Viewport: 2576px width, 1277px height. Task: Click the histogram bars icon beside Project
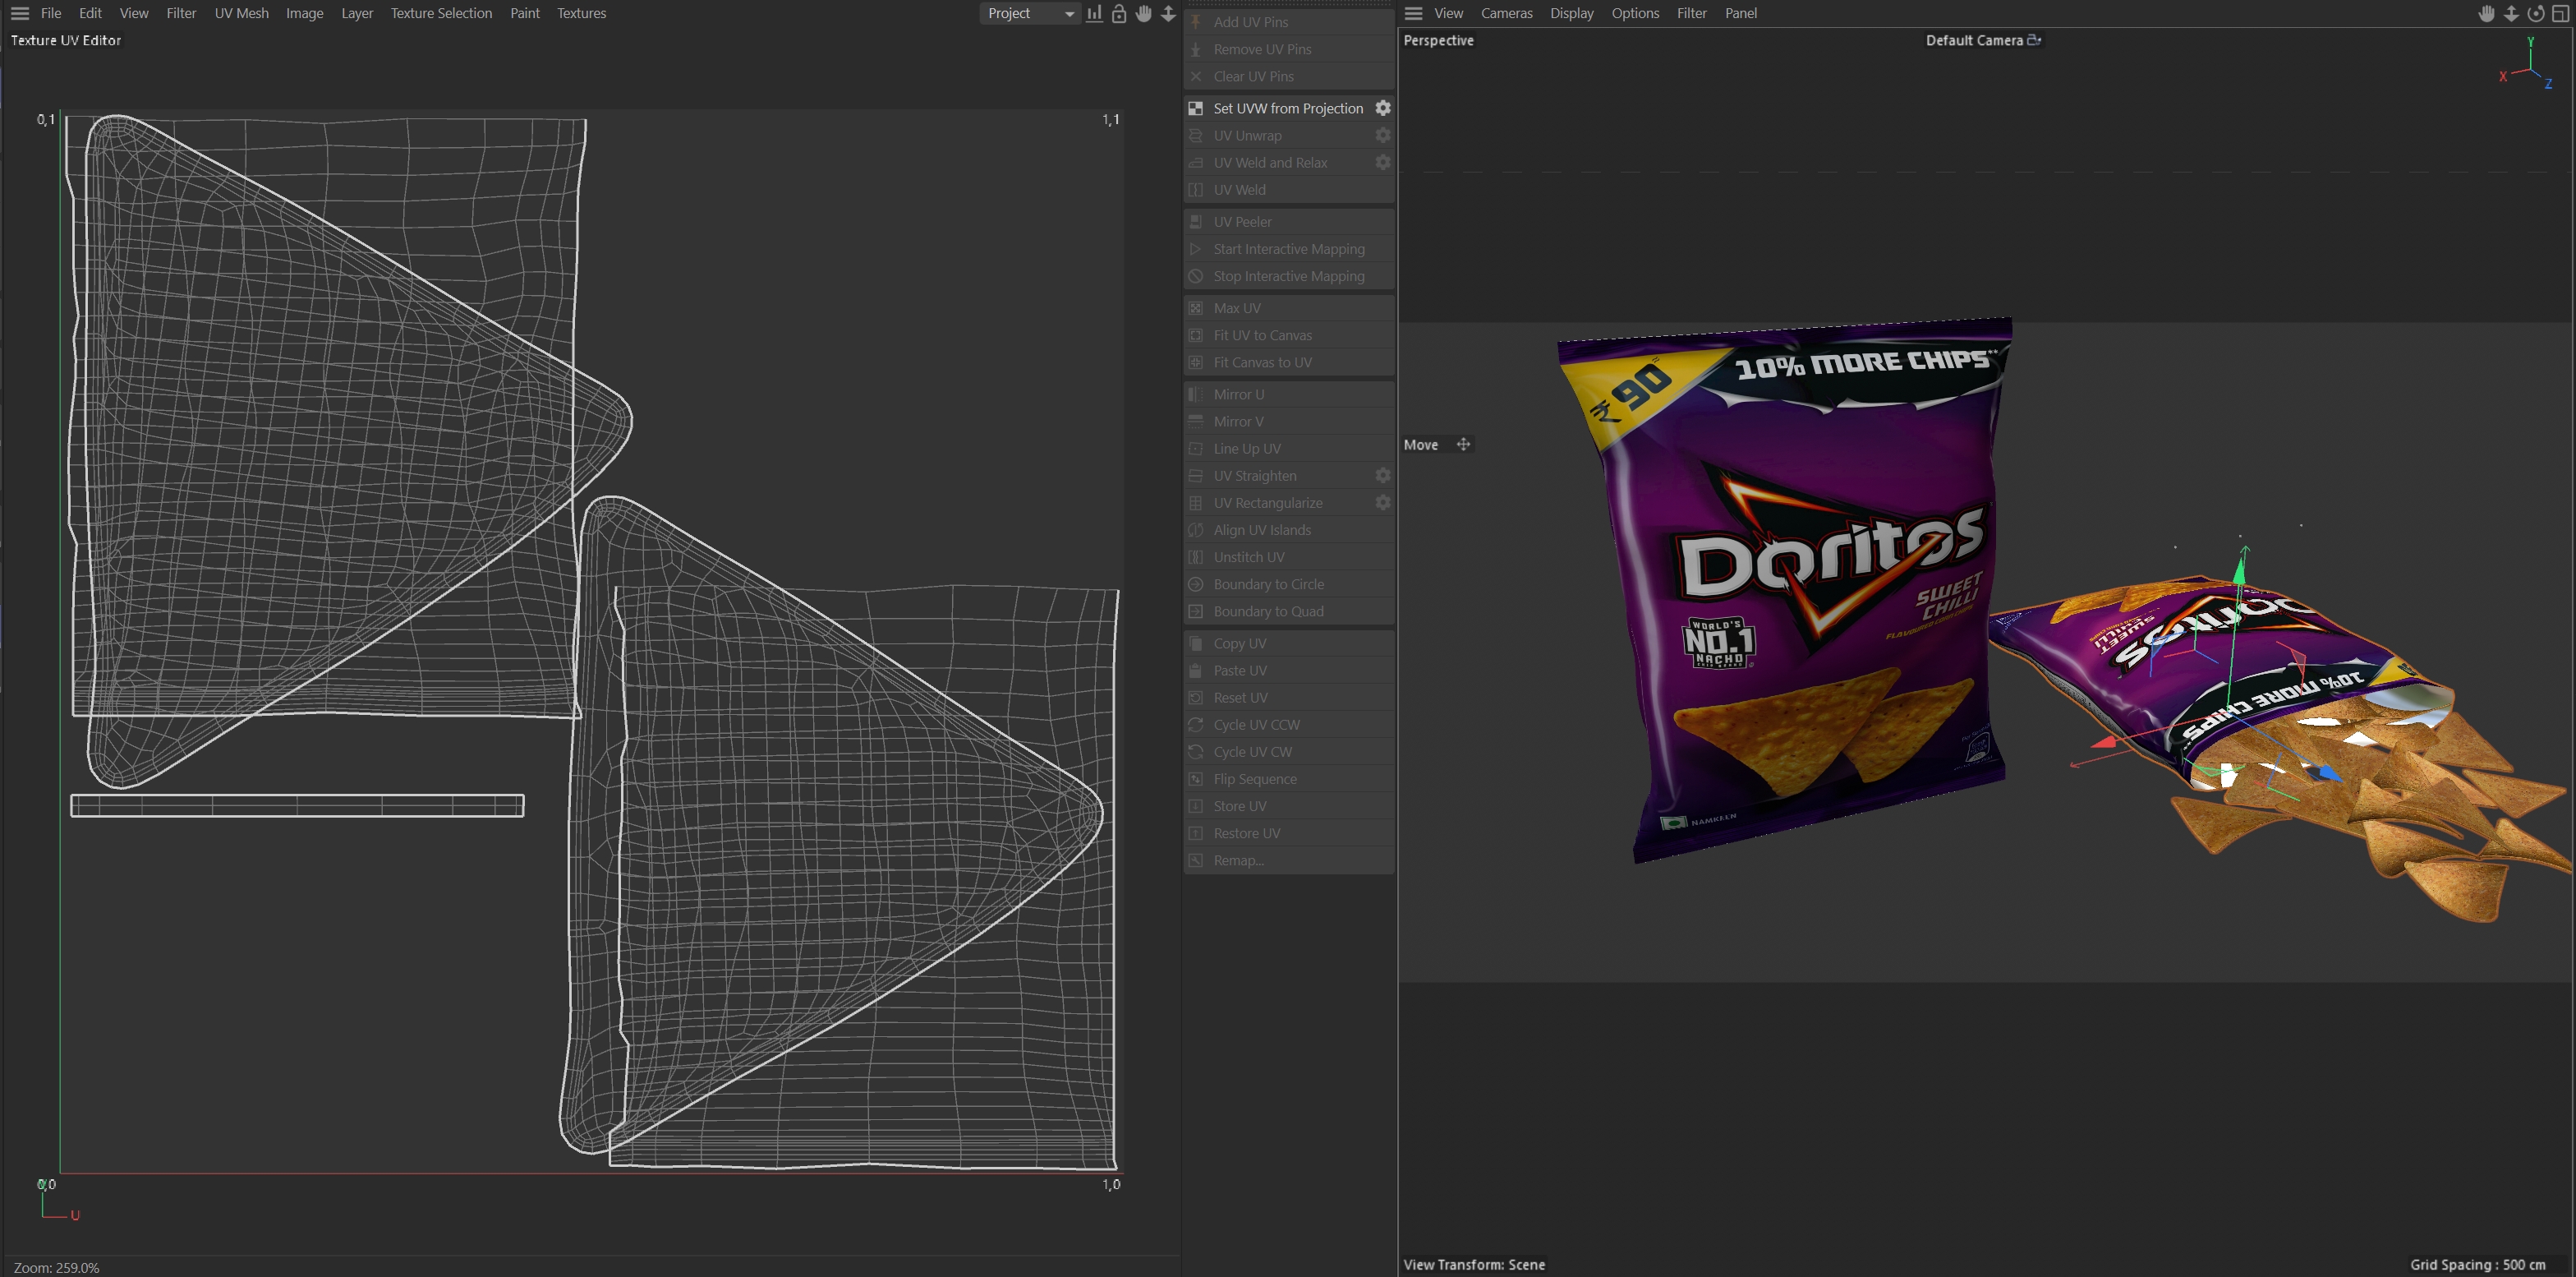(x=1095, y=13)
